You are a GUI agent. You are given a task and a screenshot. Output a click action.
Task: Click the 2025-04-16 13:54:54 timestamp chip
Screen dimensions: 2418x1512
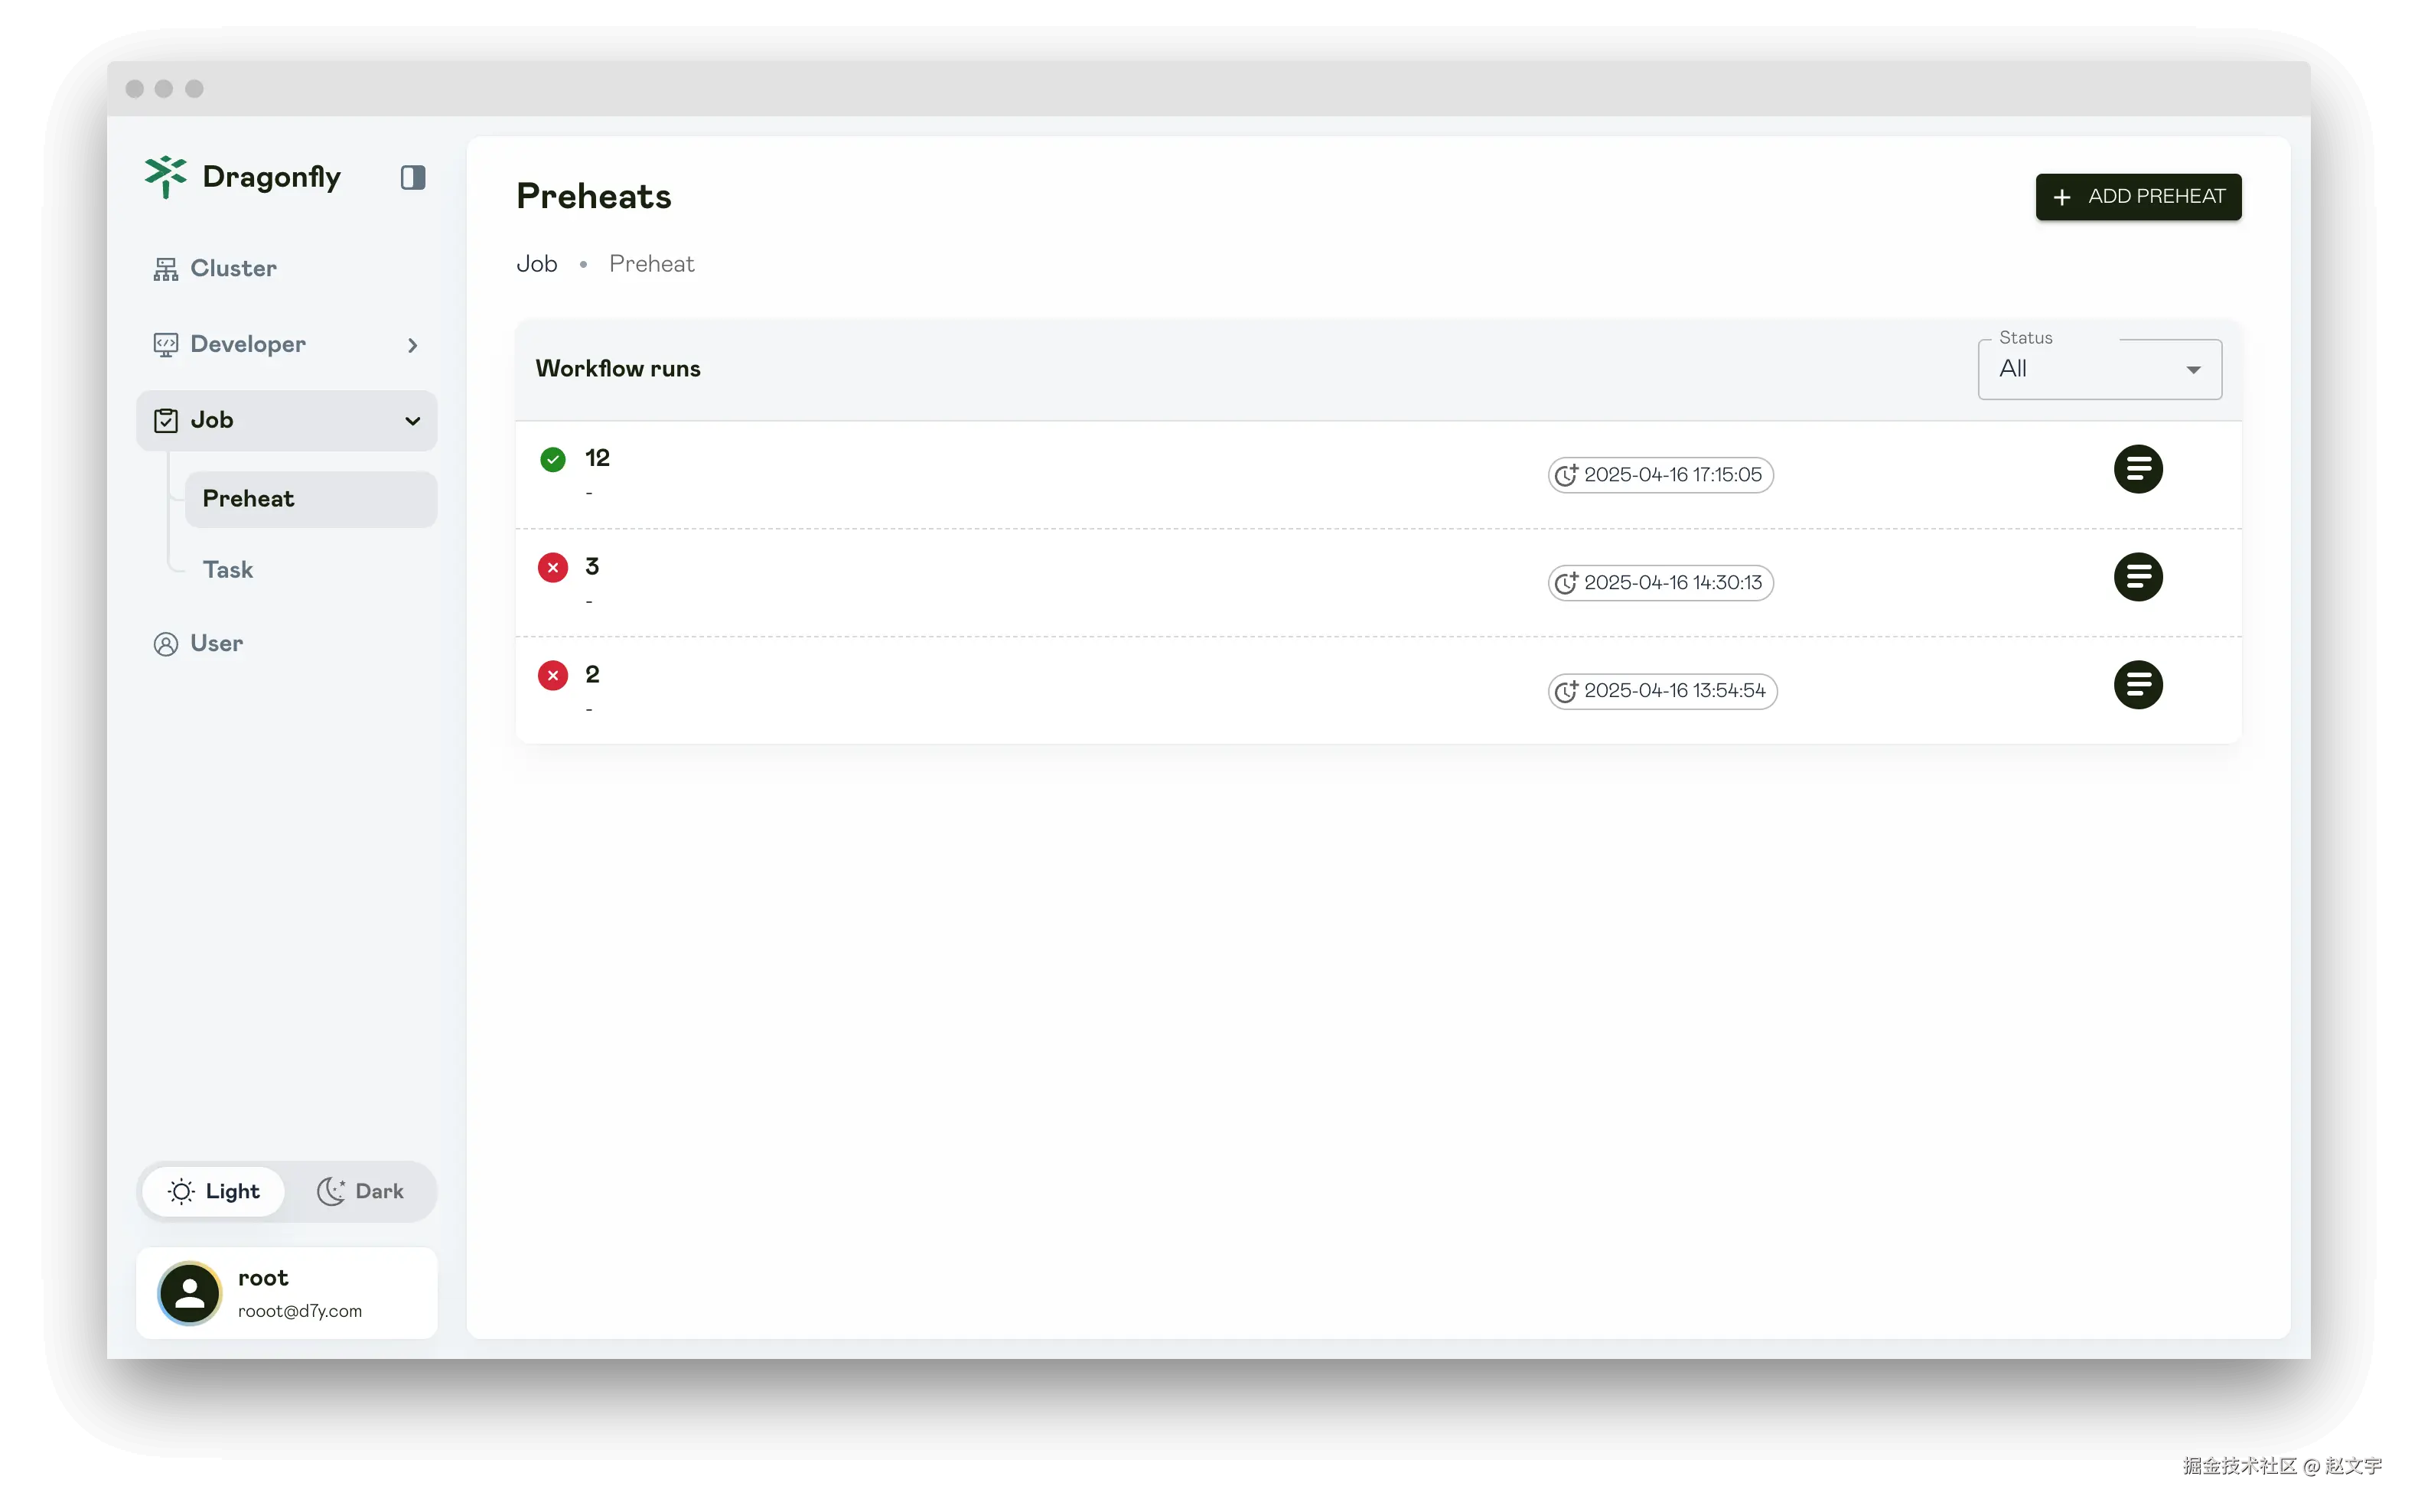click(1662, 691)
